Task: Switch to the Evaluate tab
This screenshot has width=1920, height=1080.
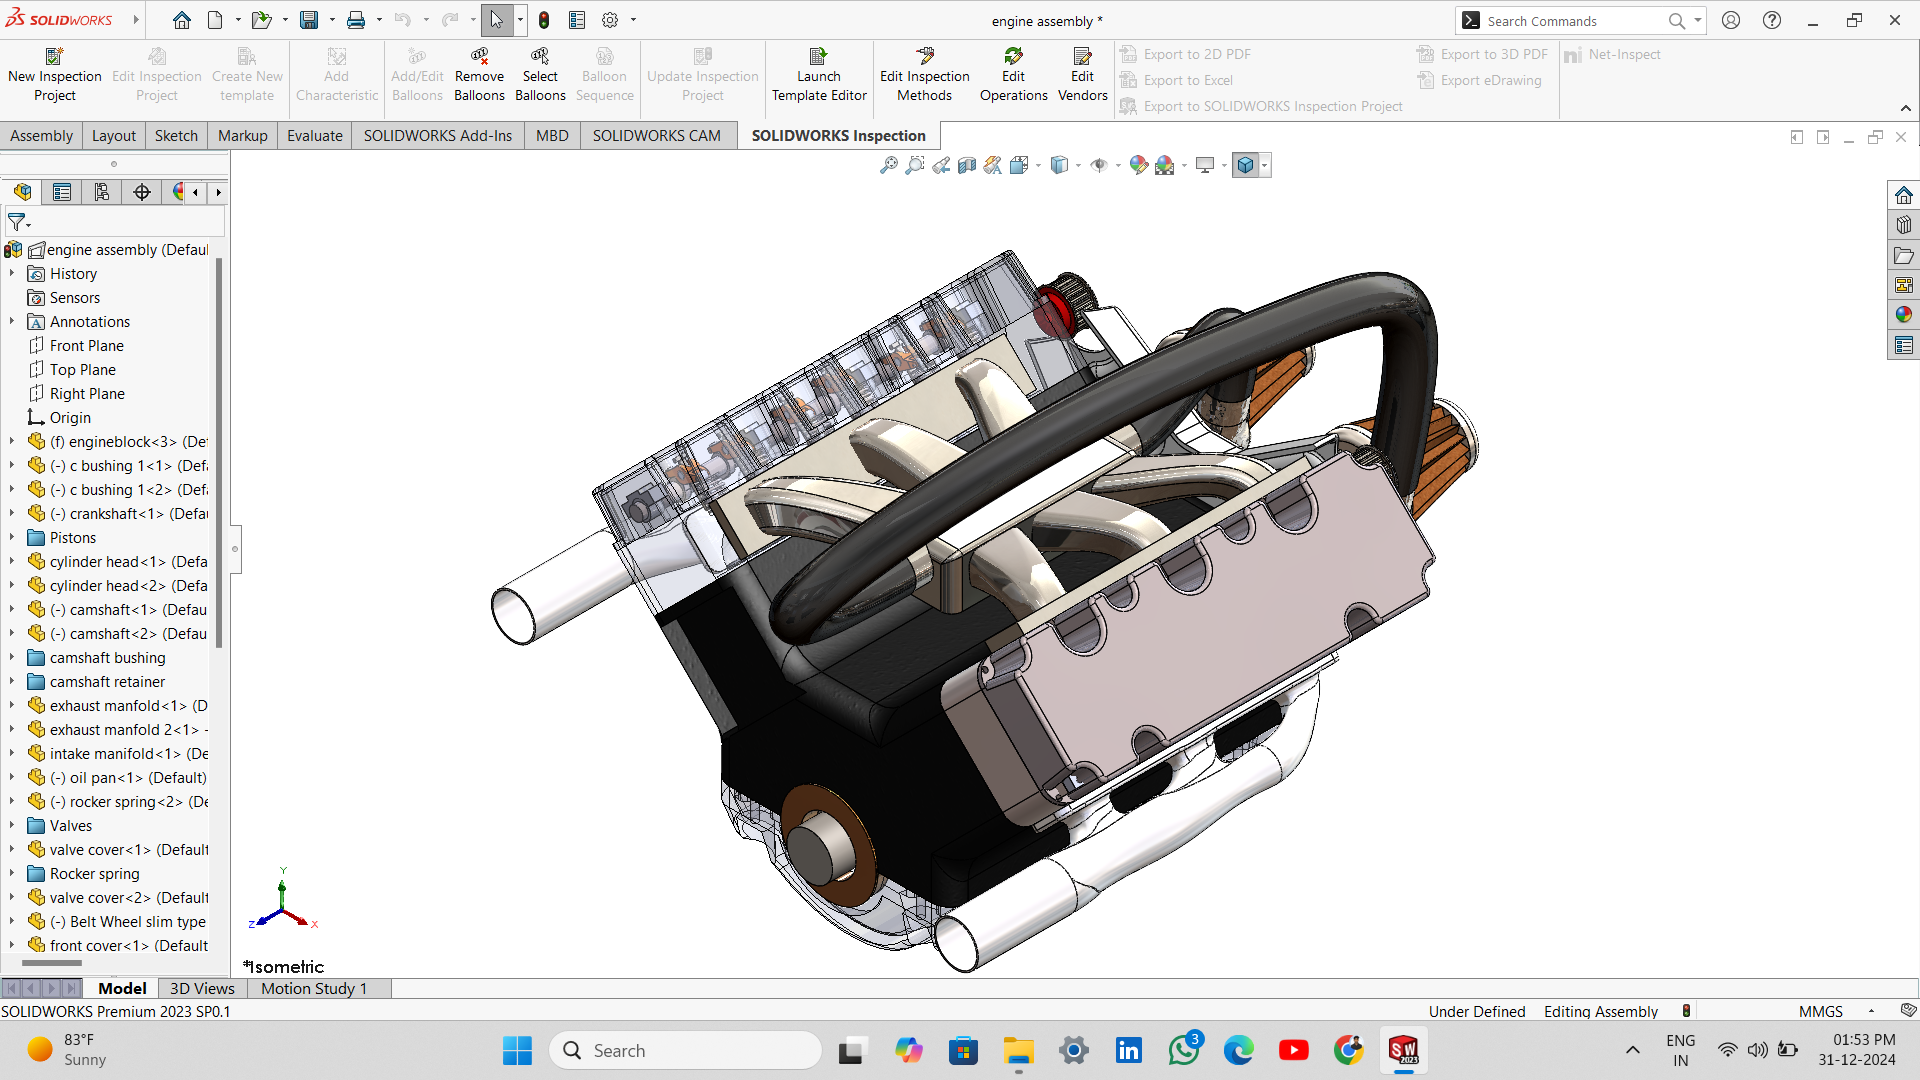Action: click(314, 136)
